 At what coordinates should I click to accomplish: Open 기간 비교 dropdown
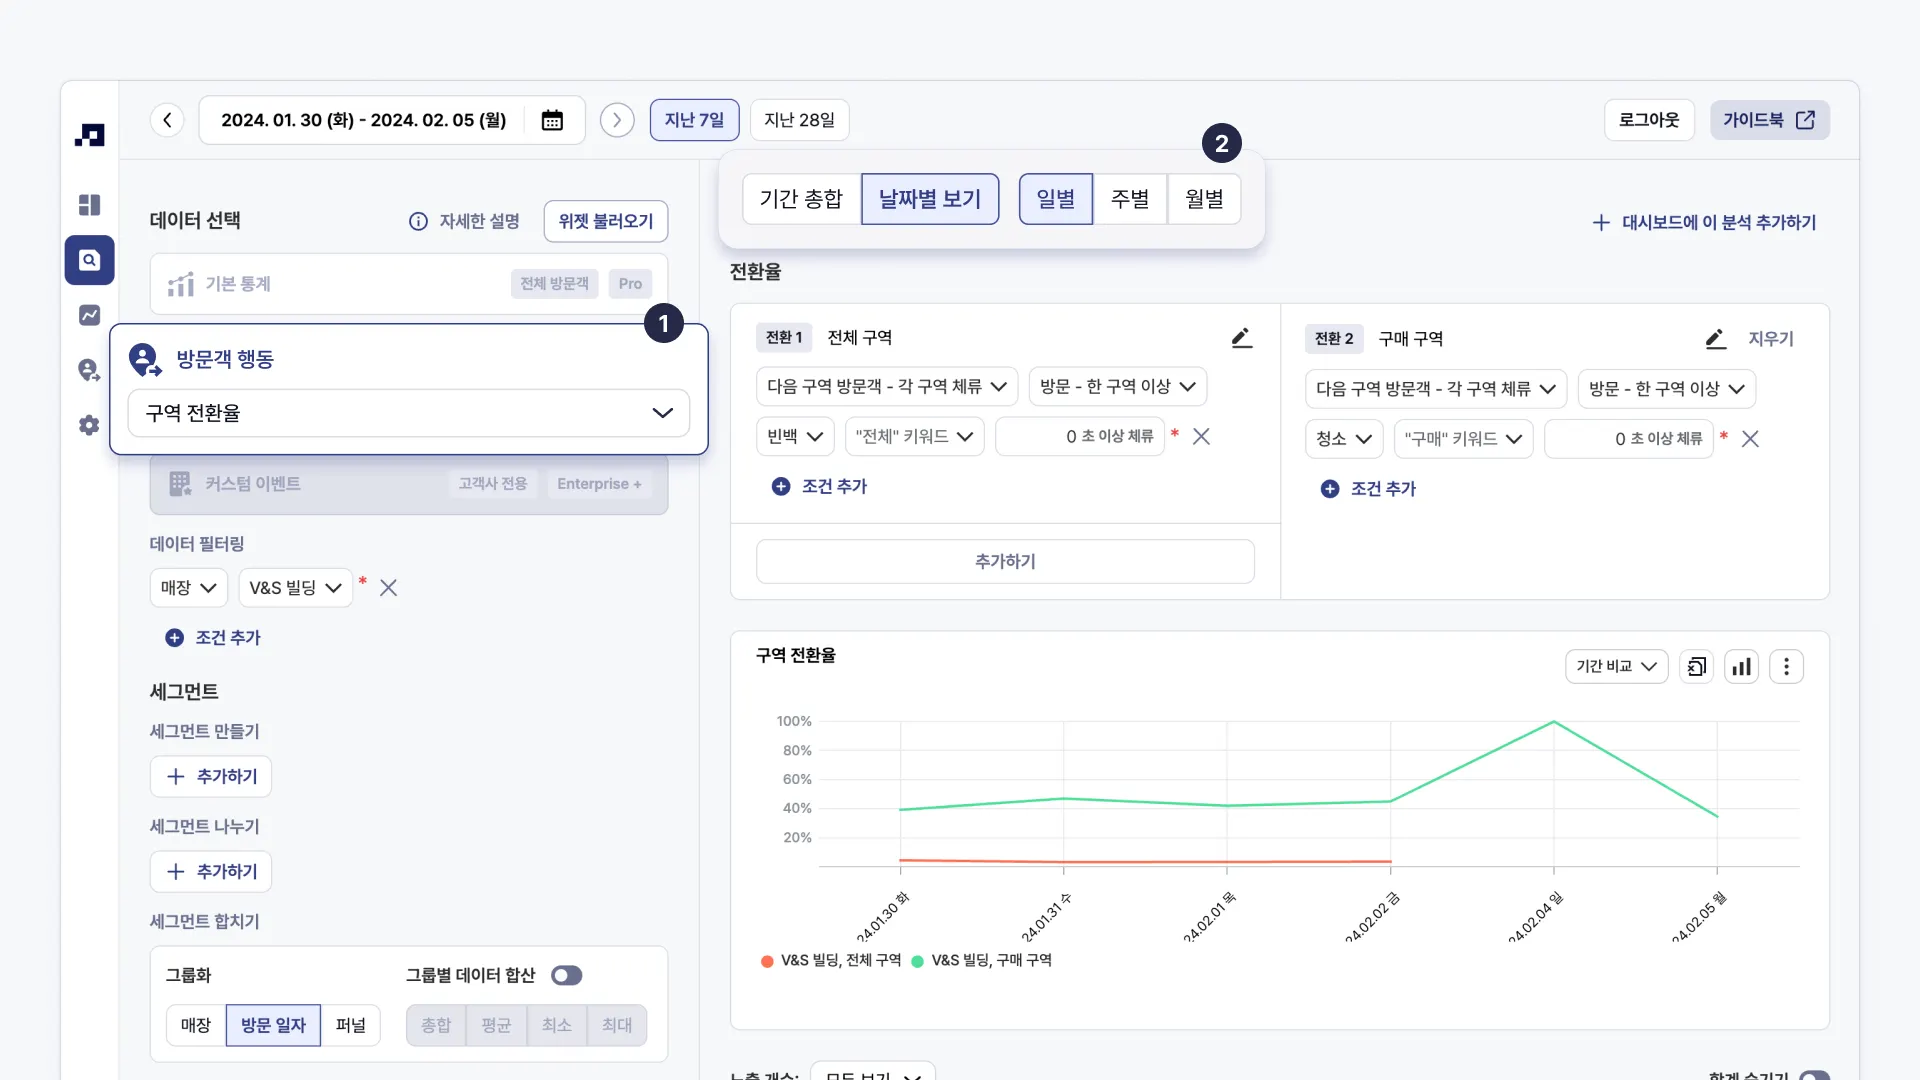(x=1616, y=667)
